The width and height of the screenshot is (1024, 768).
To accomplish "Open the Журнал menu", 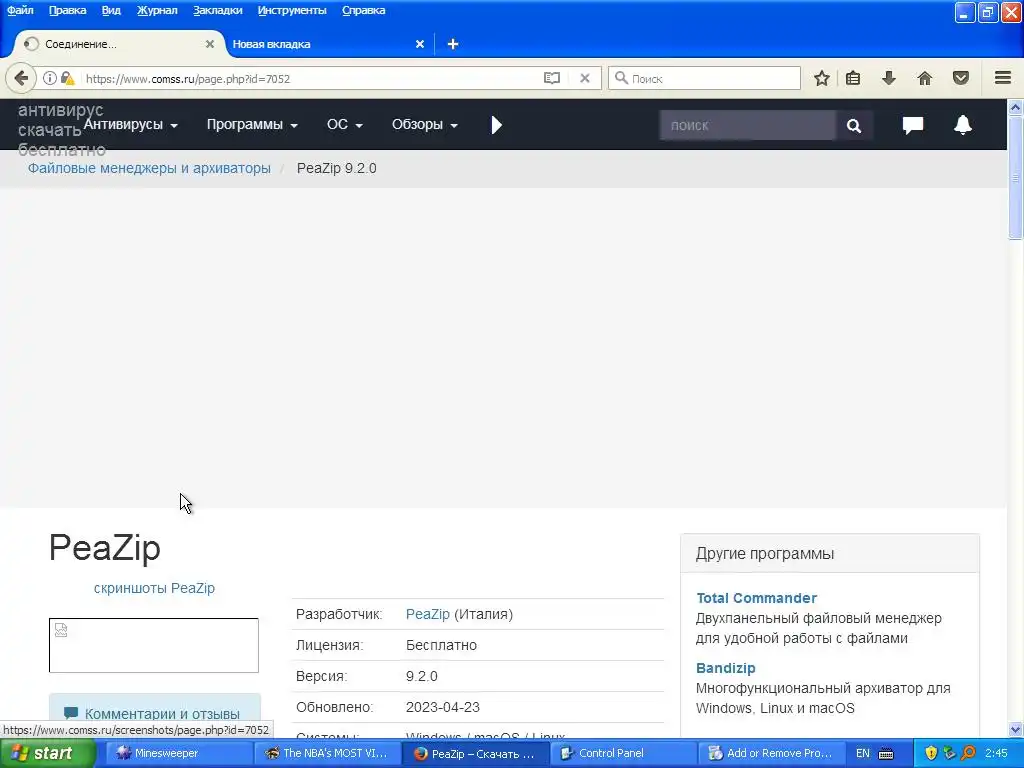I will (157, 10).
